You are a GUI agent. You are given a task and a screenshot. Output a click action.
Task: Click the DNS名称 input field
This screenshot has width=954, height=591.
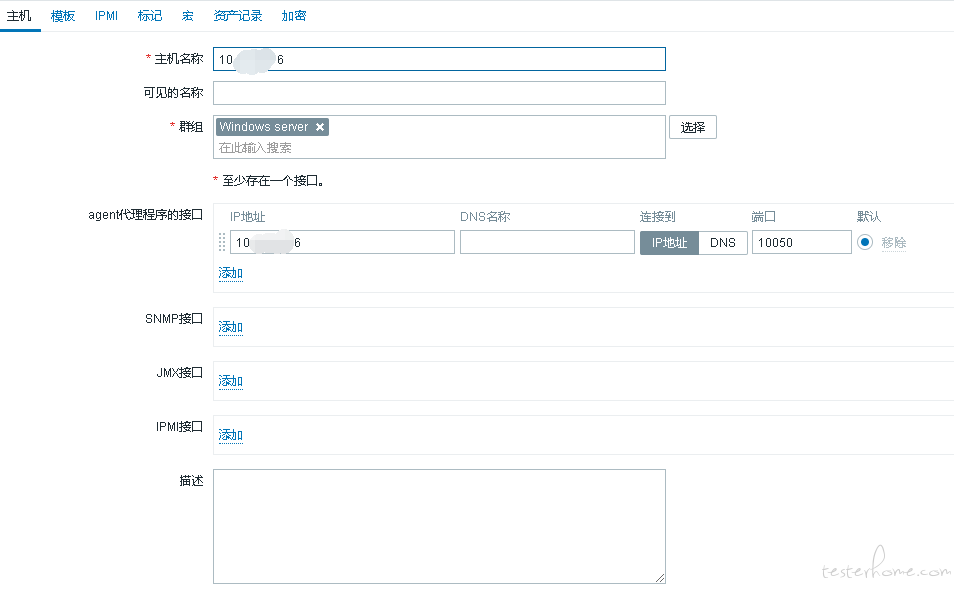point(547,242)
